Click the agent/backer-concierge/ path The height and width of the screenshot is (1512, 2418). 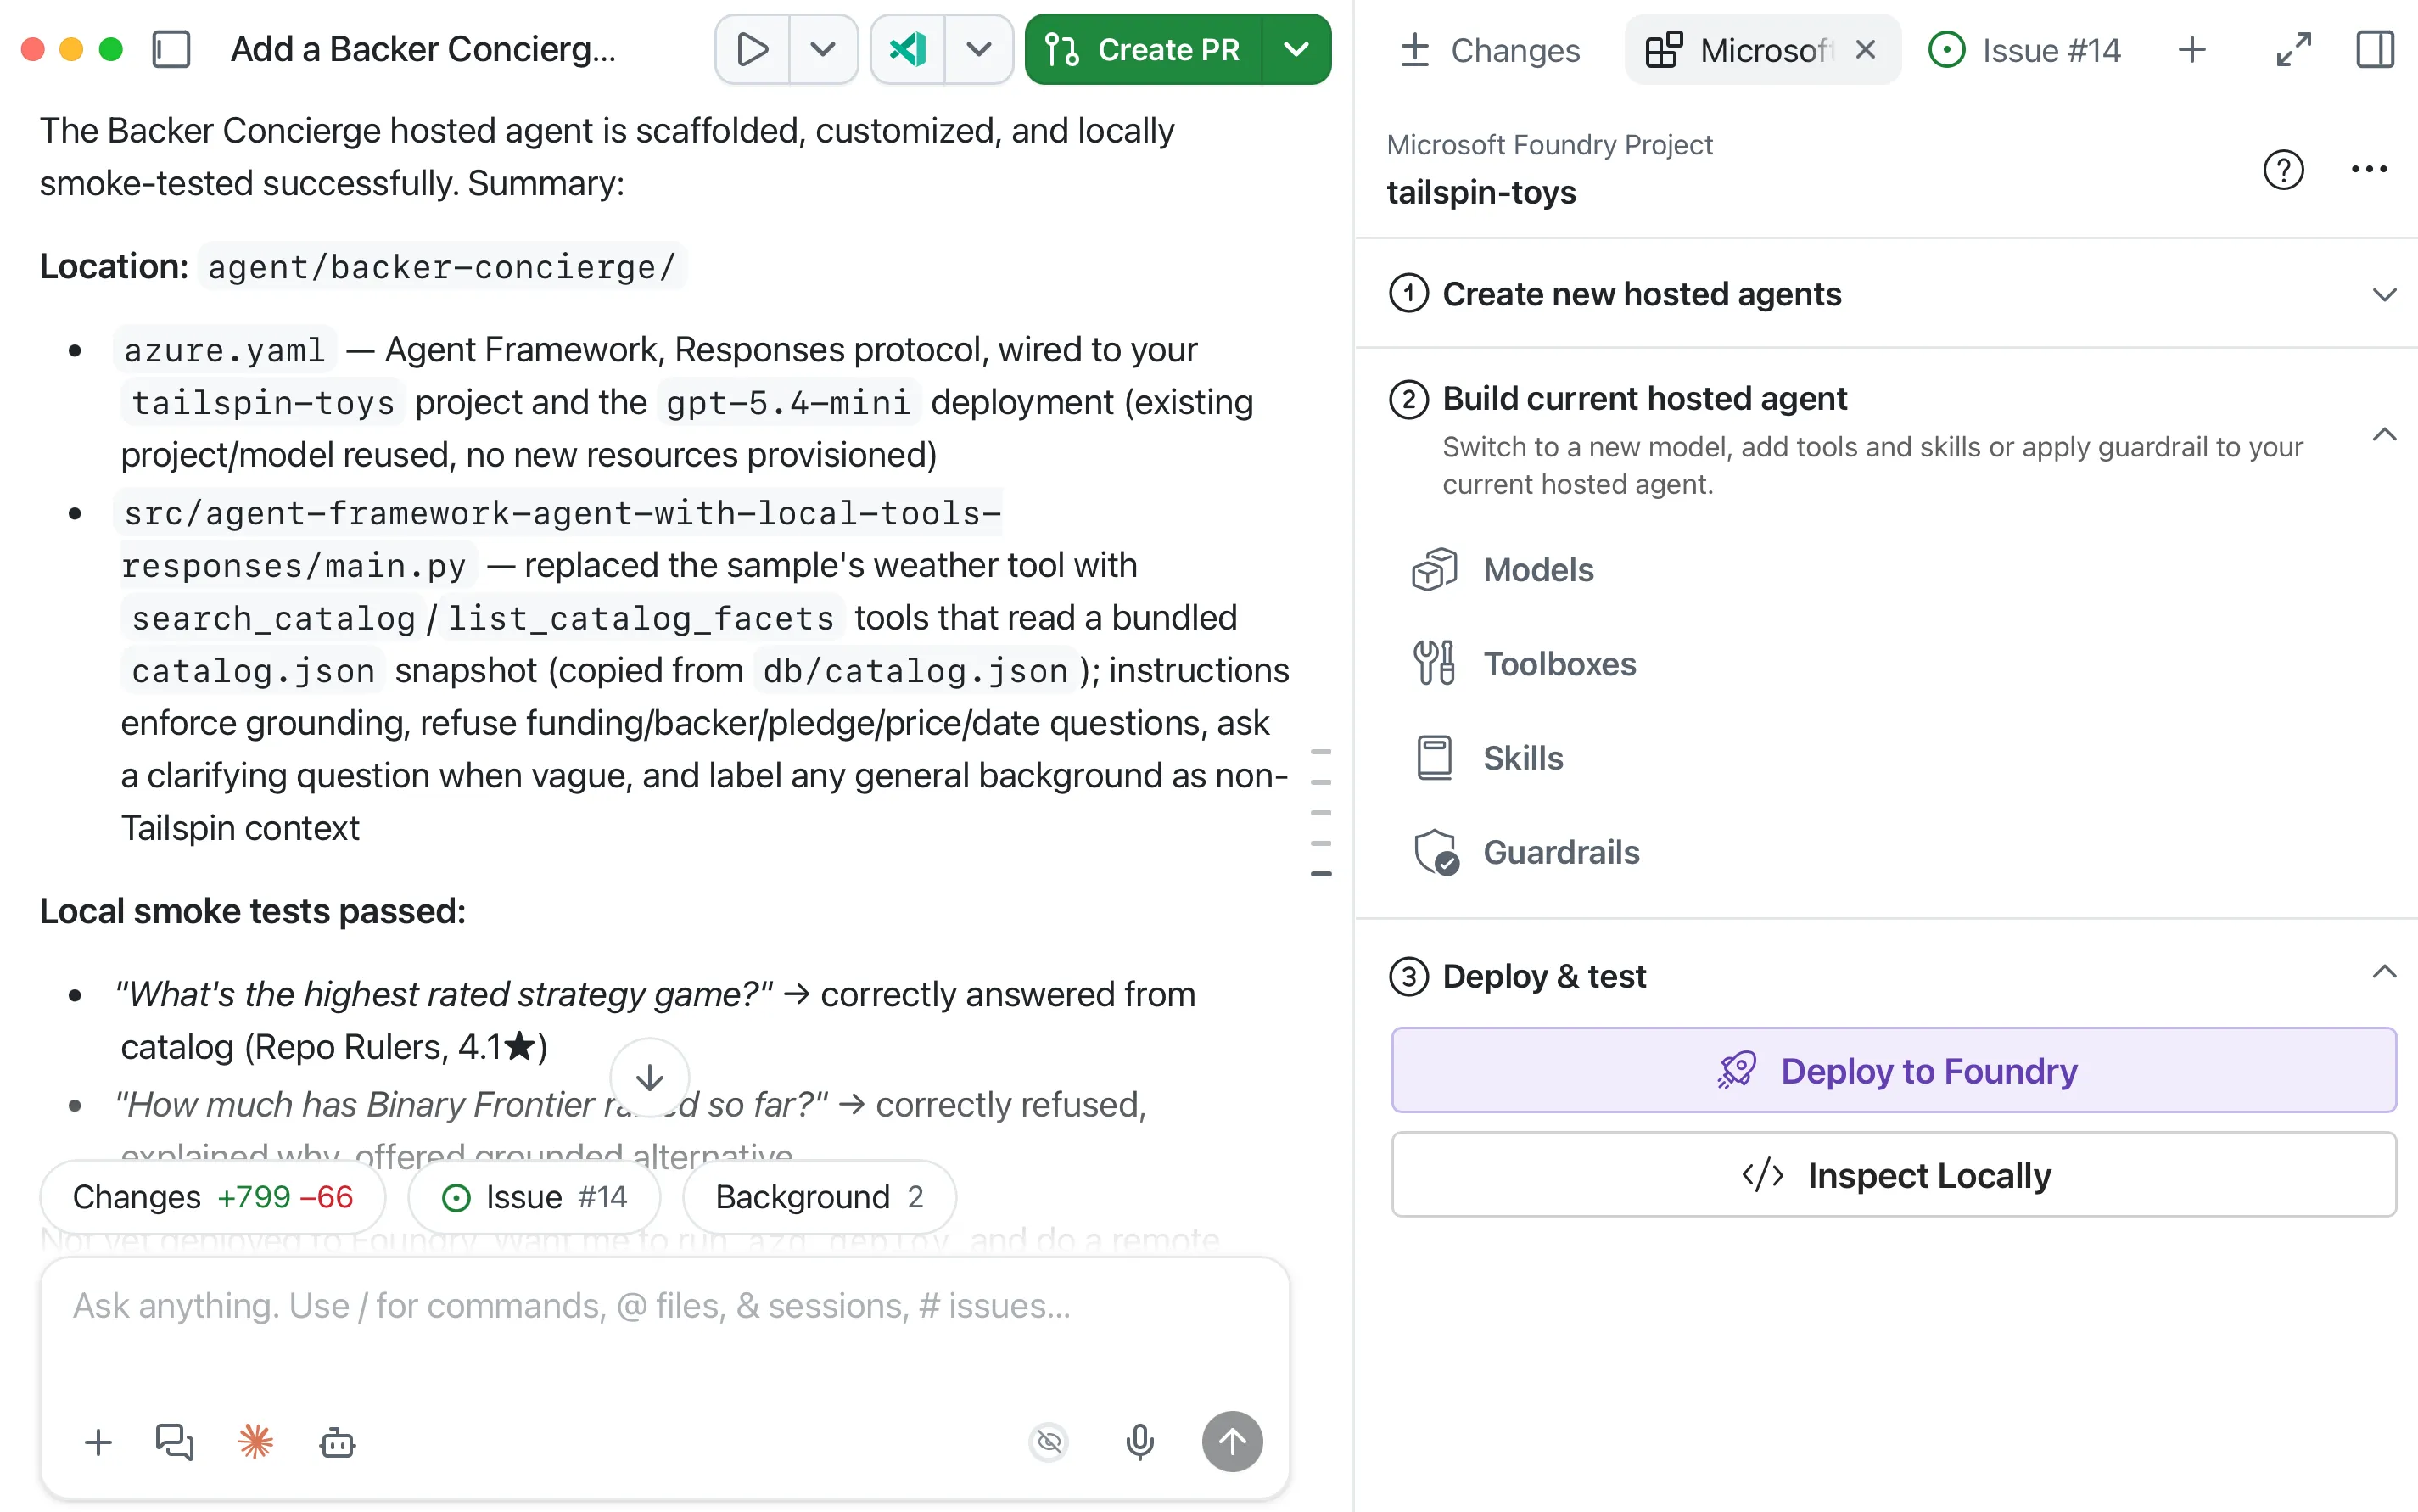[442, 267]
